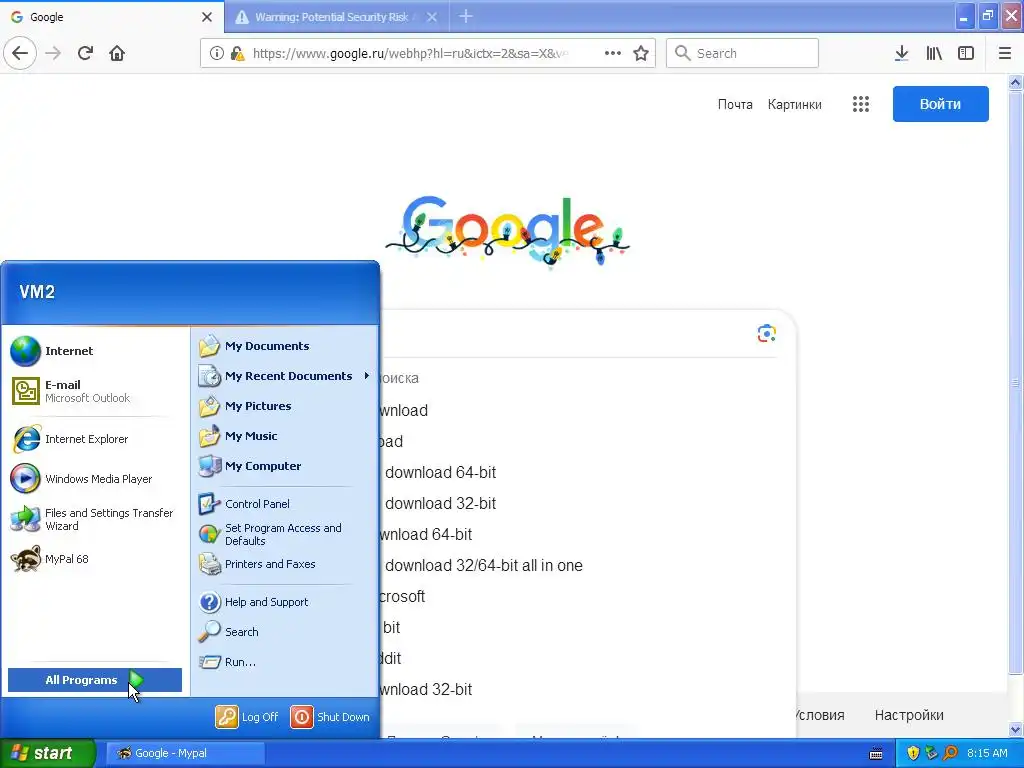Image resolution: width=1024 pixels, height=768 pixels.
Task: Close the Security Risk warning tab
Action: pyautogui.click(x=432, y=17)
